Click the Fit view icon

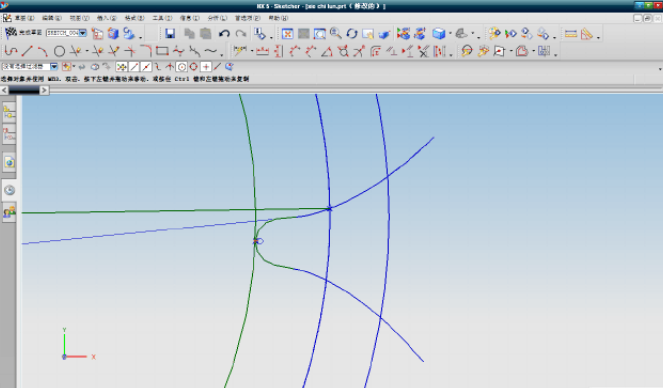coord(288,33)
